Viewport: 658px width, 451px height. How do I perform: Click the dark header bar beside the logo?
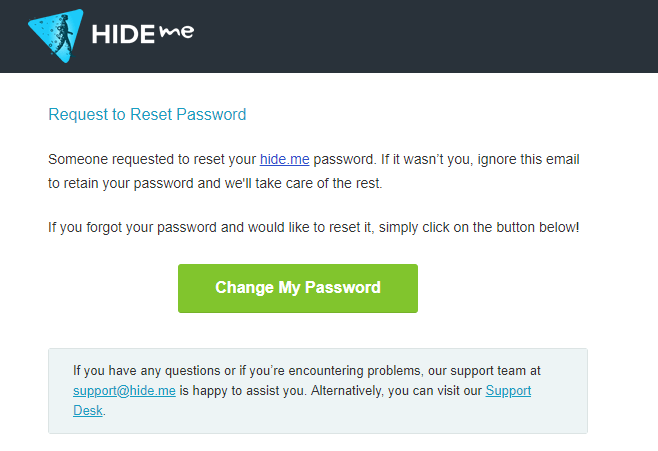[x=420, y=36]
